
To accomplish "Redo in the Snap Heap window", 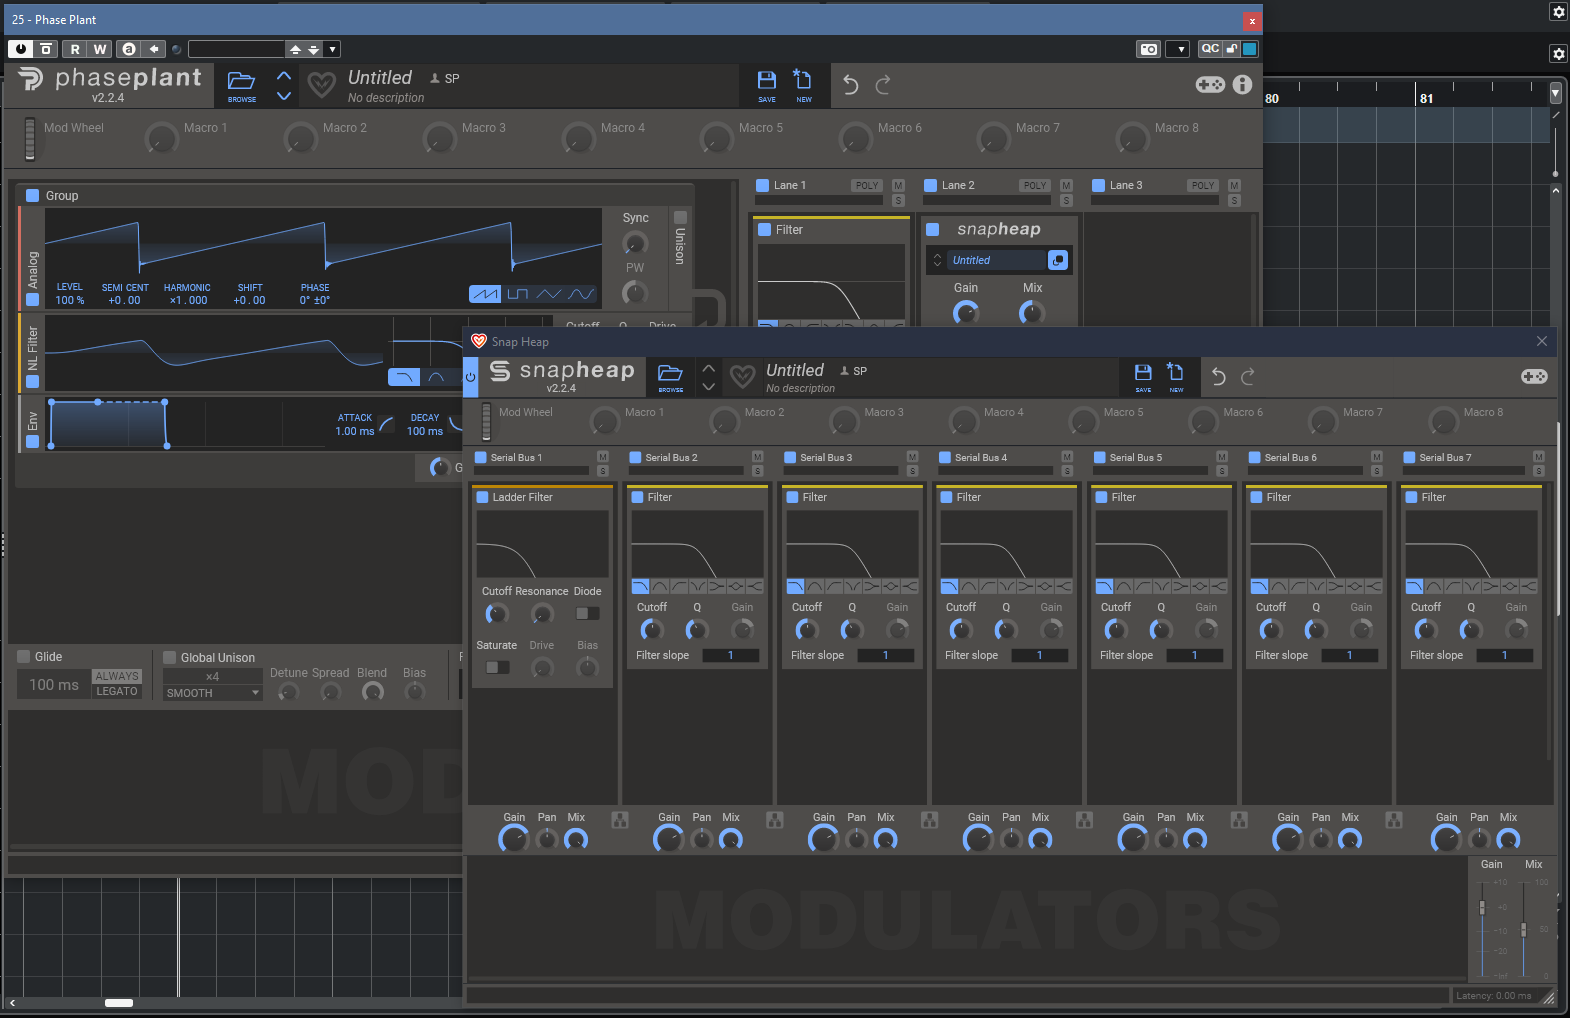I will [x=1248, y=376].
